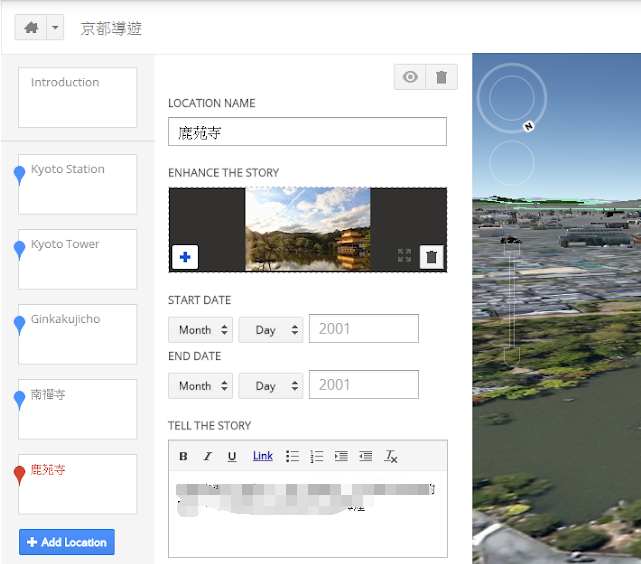The height and width of the screenshot is (564, 641).
Task: Open the start date Month dropdown
Action: [x=200, y=330]
